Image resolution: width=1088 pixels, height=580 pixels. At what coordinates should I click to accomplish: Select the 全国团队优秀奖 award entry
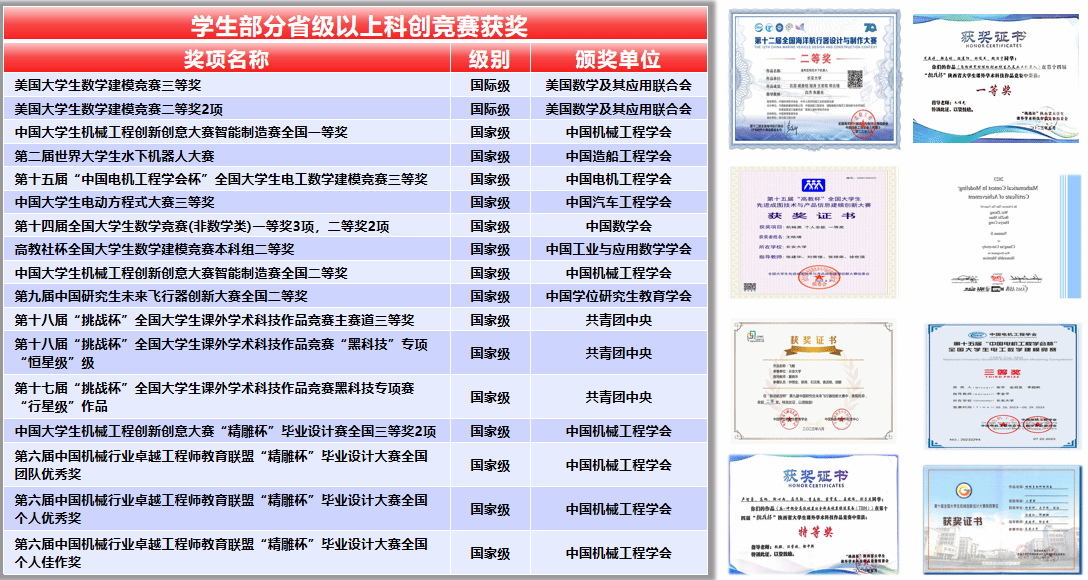pos(221,465)
